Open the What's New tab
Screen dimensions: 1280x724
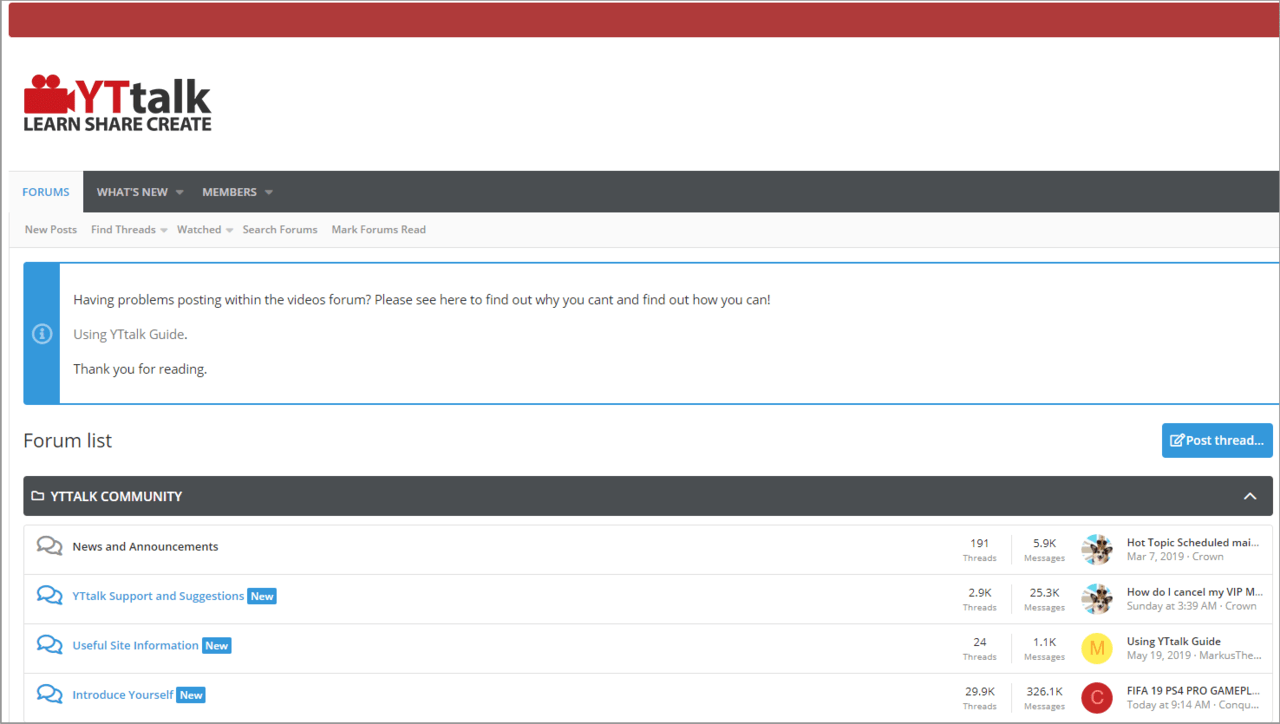pos(132,192)
